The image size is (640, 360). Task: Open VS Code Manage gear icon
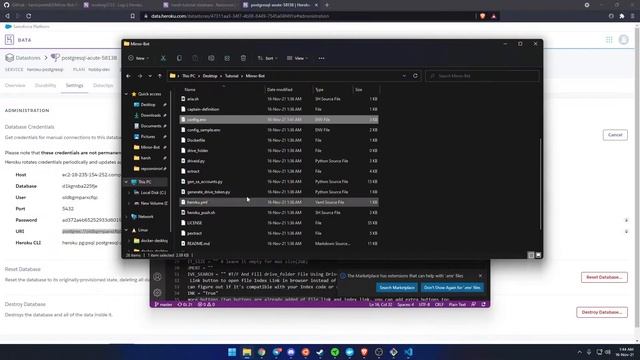coord(158,293)
